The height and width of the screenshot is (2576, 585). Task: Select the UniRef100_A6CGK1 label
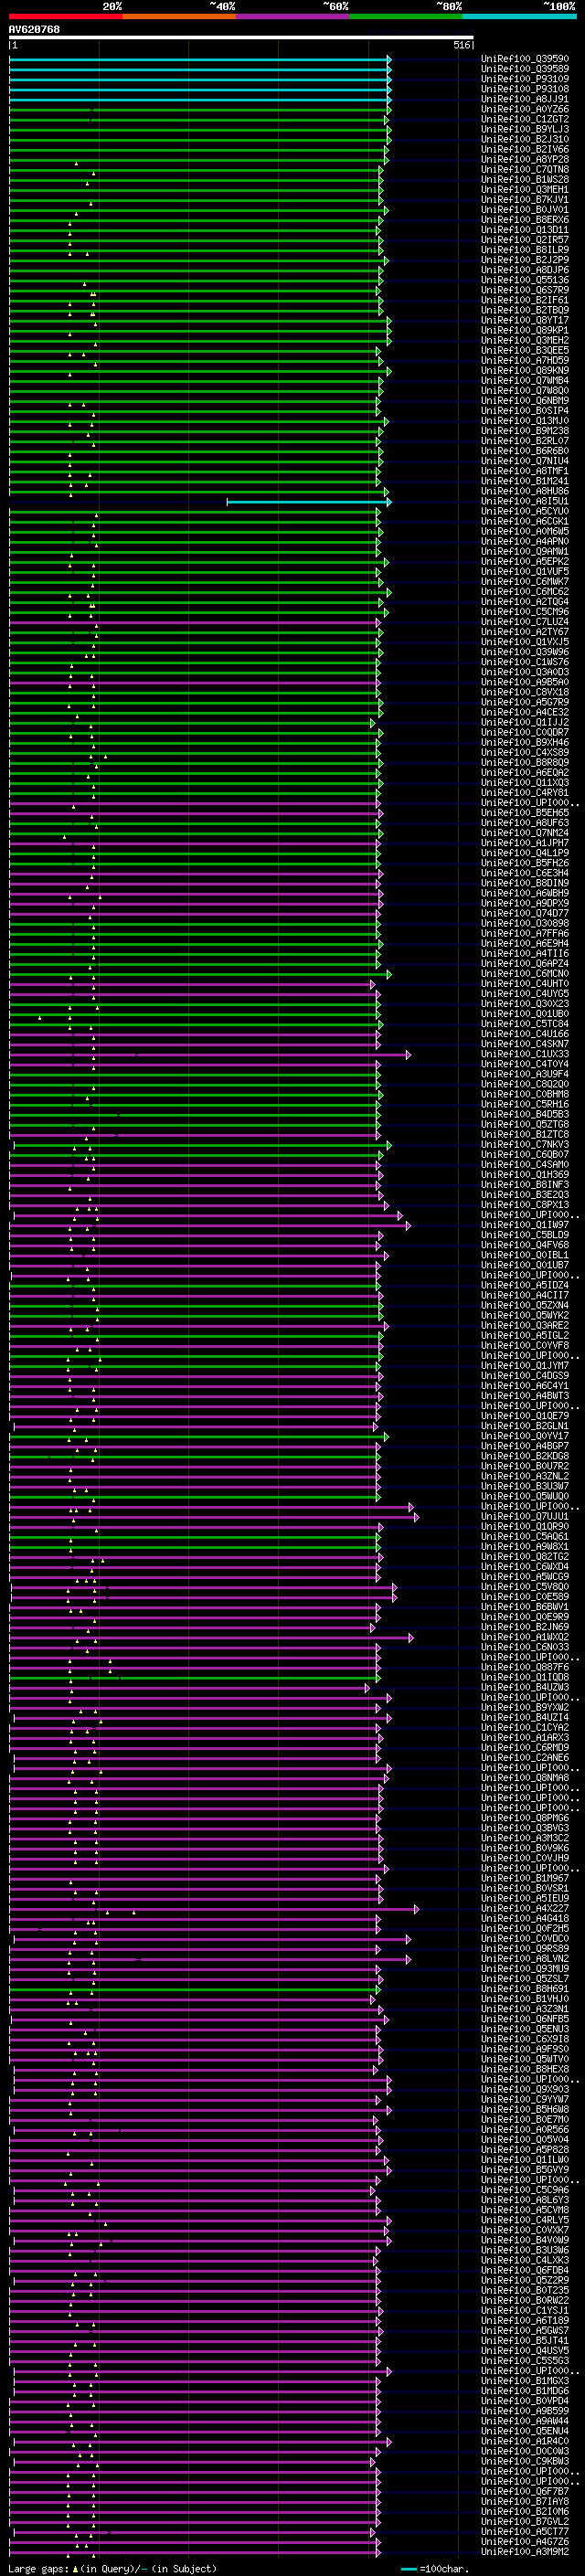pos(525,521)
